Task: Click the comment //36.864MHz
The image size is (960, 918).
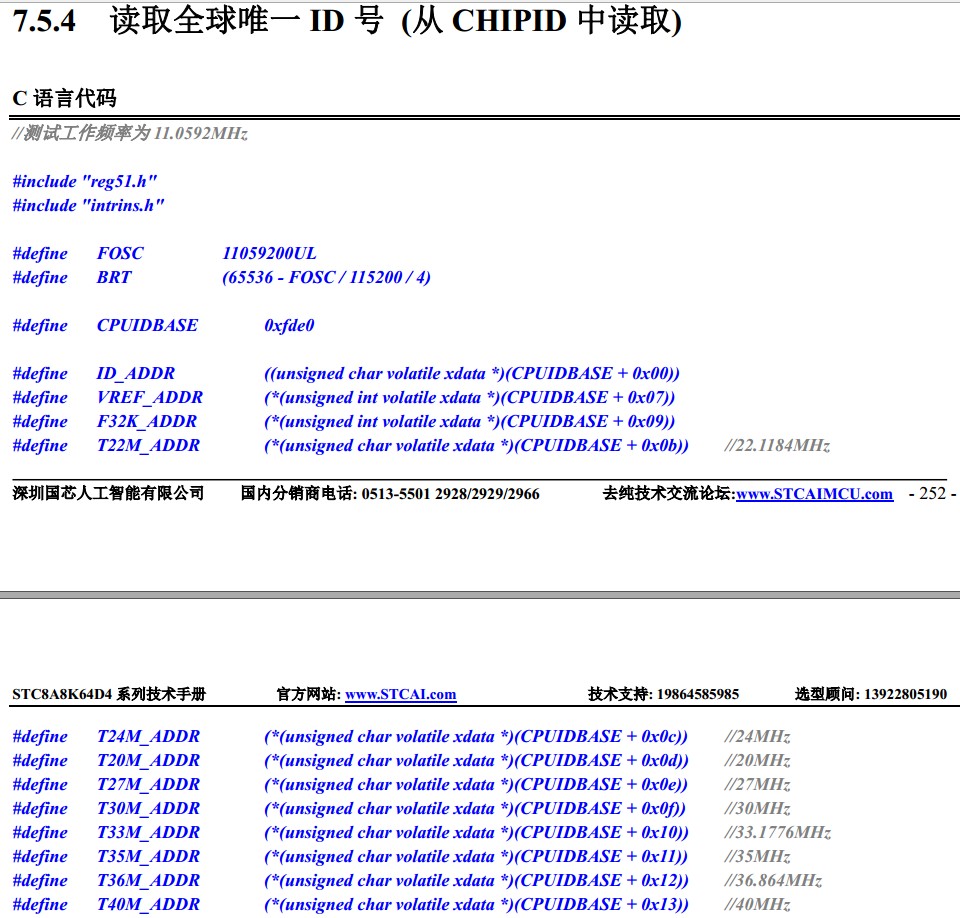Action: pyautogui.click(x=773, y=880)
